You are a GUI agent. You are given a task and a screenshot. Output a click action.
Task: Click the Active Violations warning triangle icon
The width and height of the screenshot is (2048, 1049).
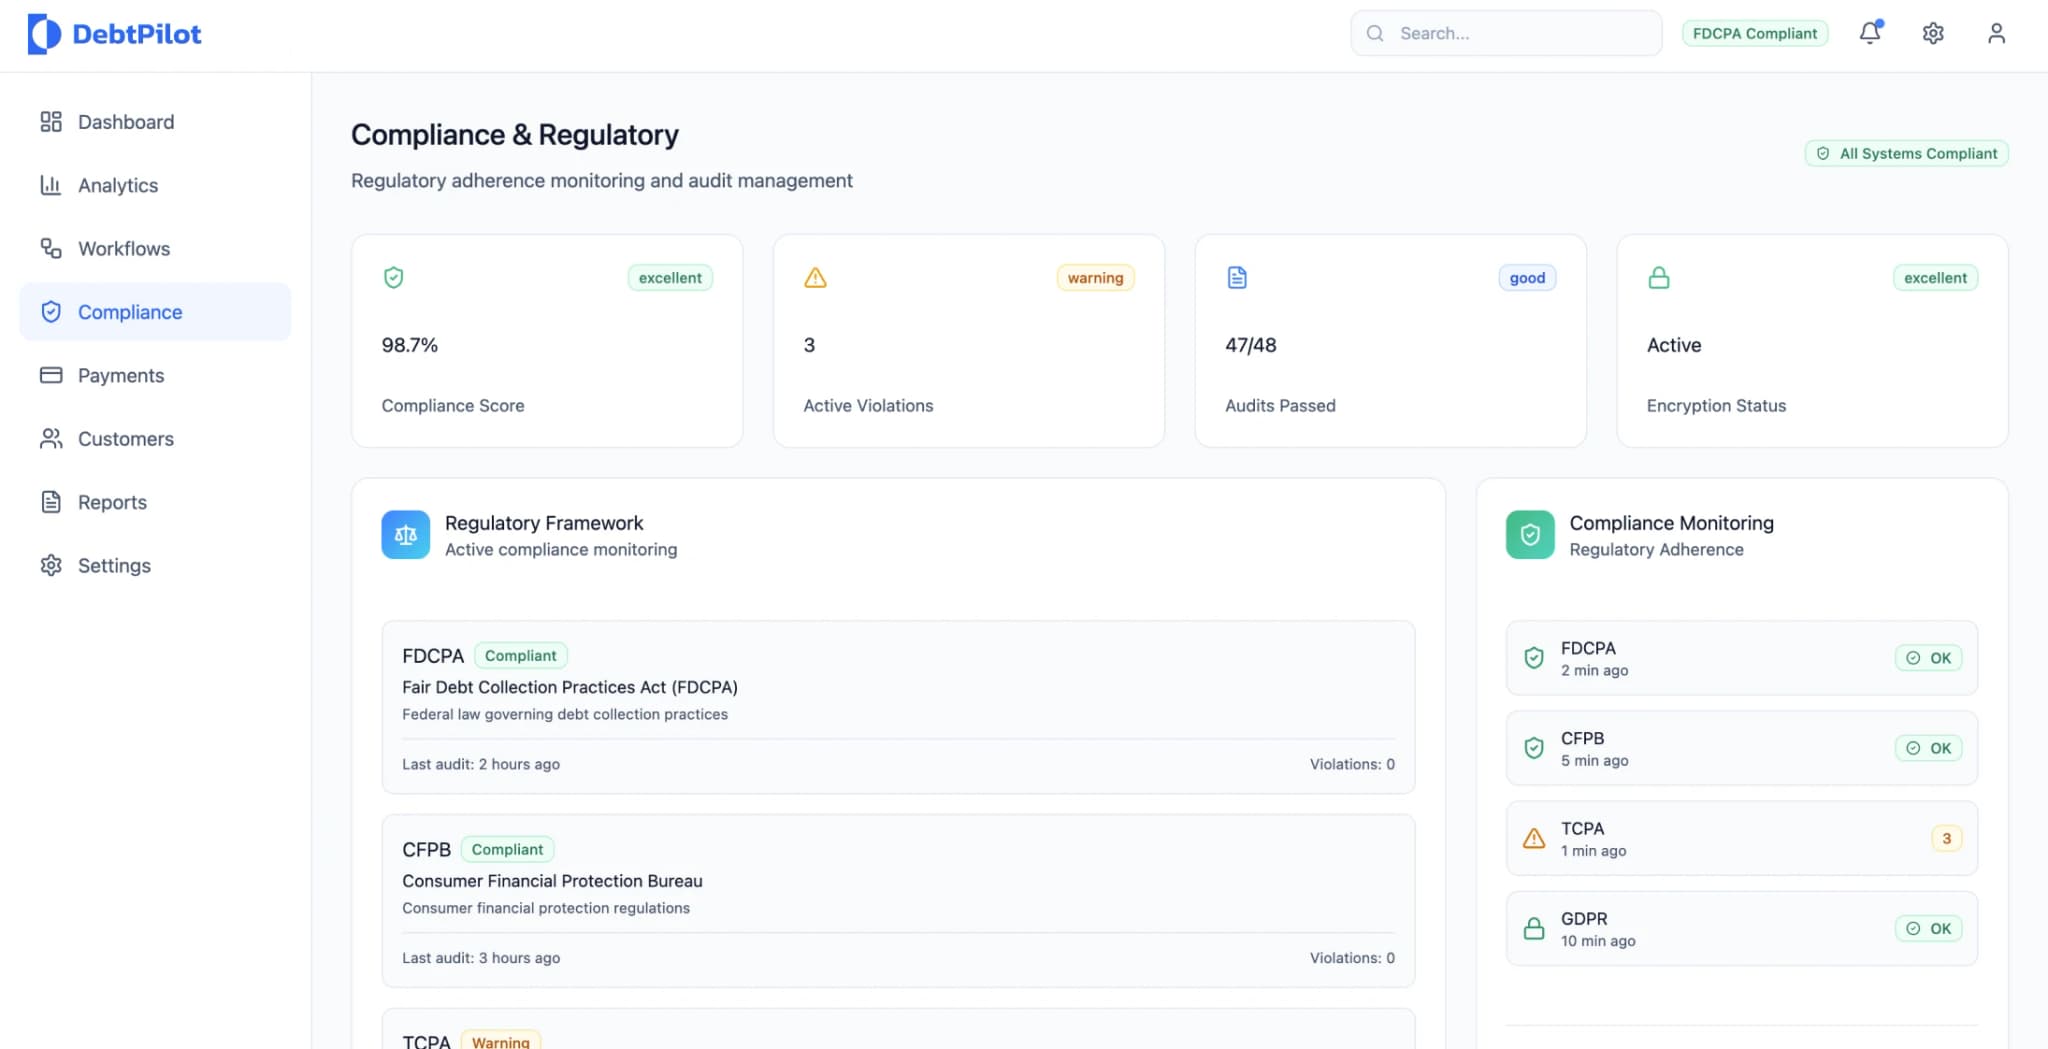point(815,278)
